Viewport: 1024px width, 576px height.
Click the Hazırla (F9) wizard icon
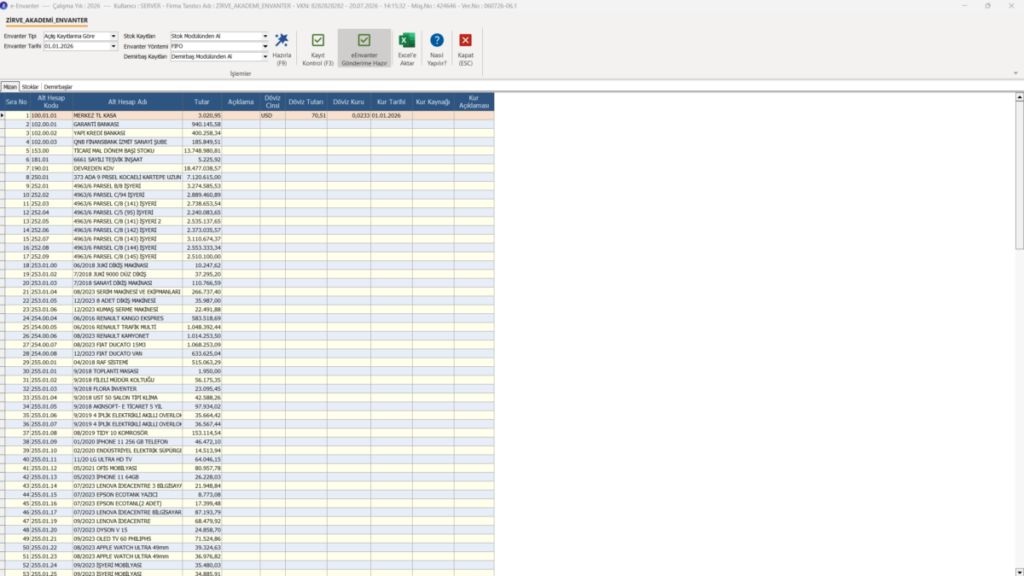281,40
